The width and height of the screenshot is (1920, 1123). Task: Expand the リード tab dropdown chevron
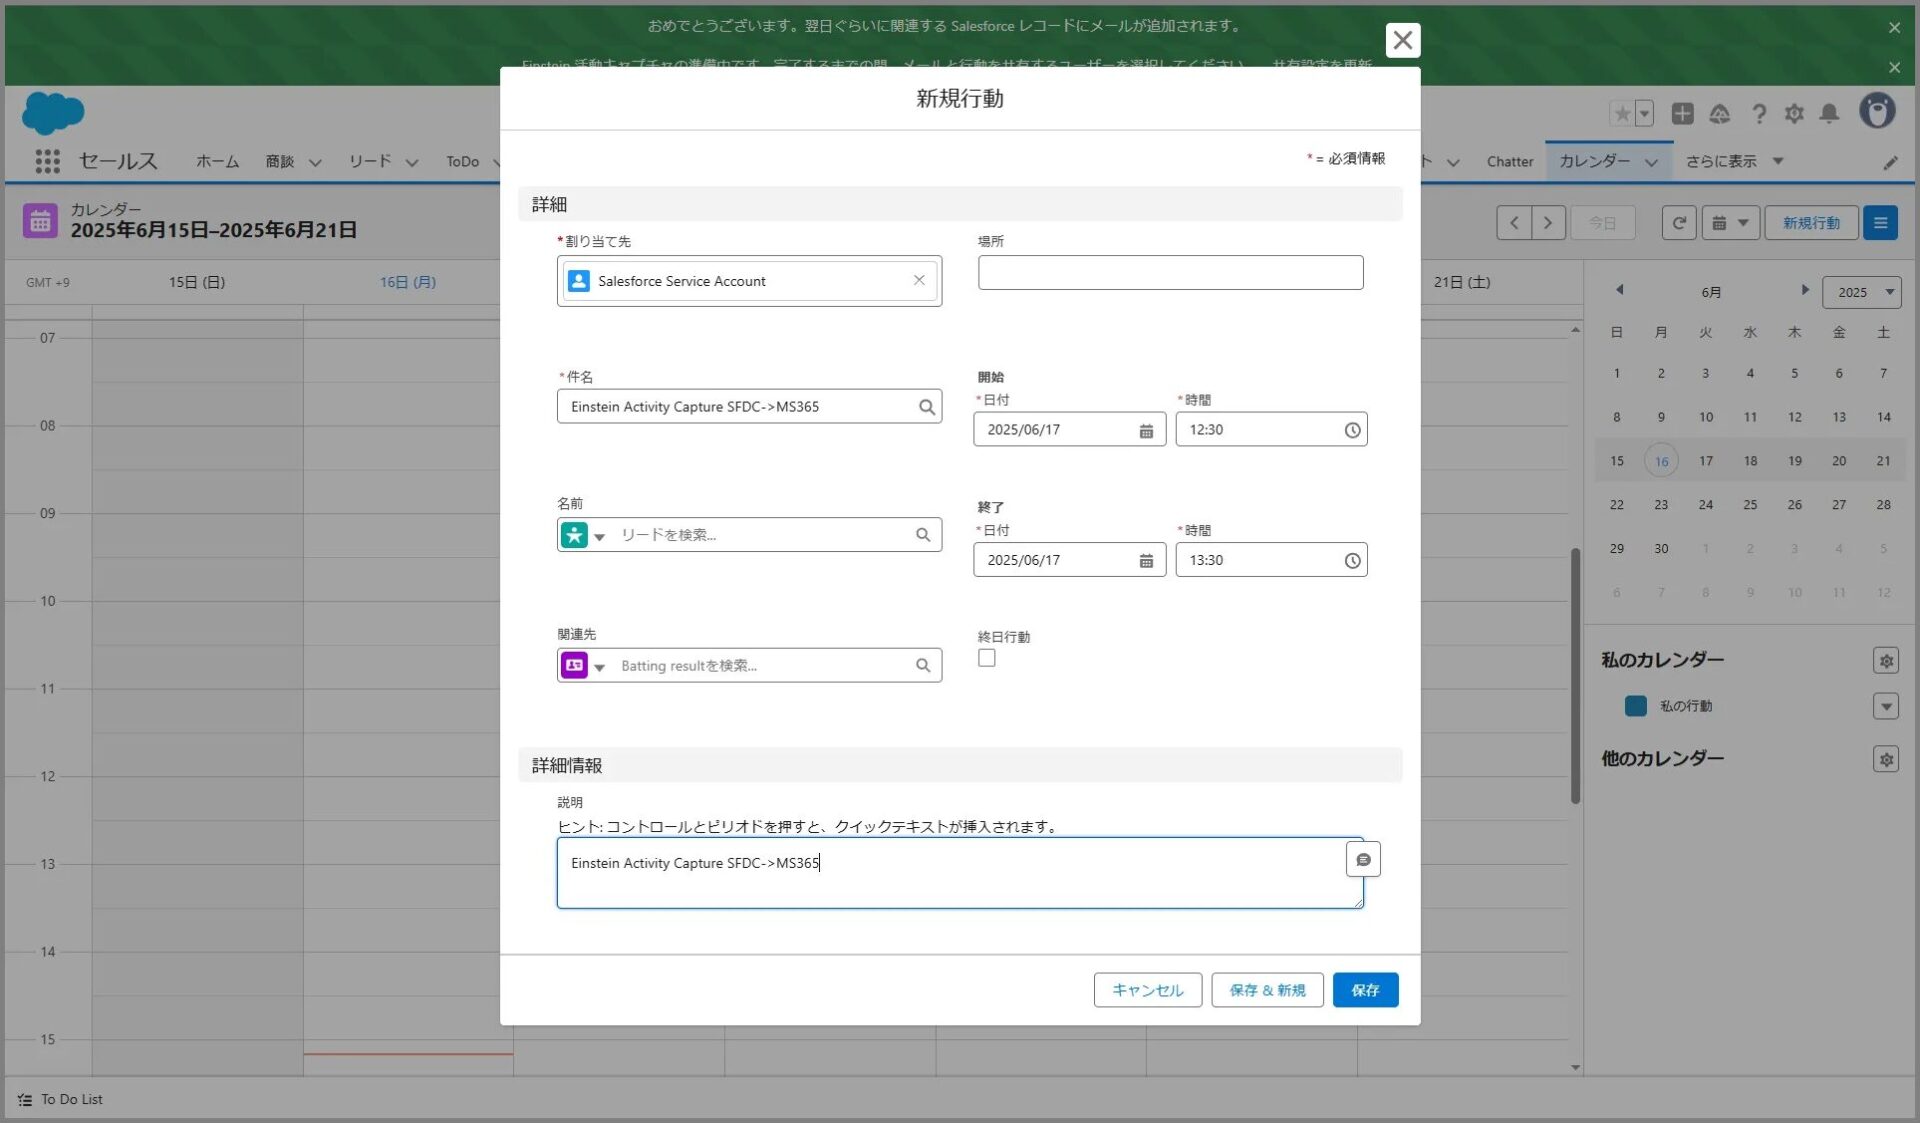(x=412, y=162)
